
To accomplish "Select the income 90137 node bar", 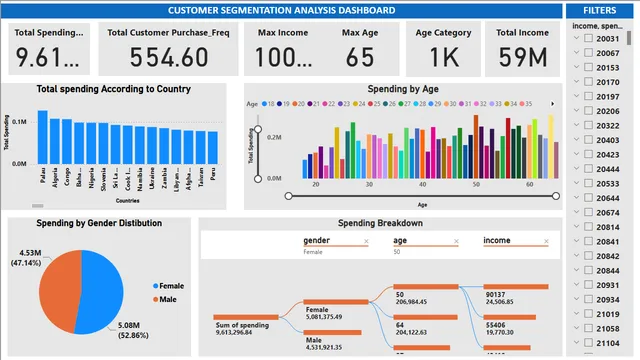I will [x=516, y=287].
